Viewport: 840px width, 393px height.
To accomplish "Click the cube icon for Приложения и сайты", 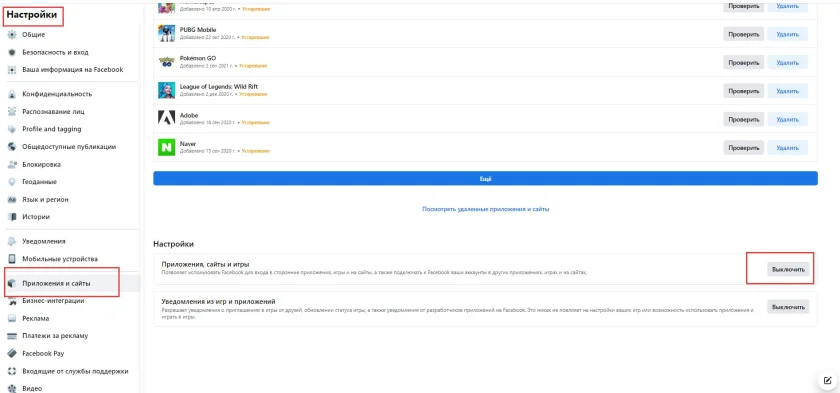I will pos(12,283).
